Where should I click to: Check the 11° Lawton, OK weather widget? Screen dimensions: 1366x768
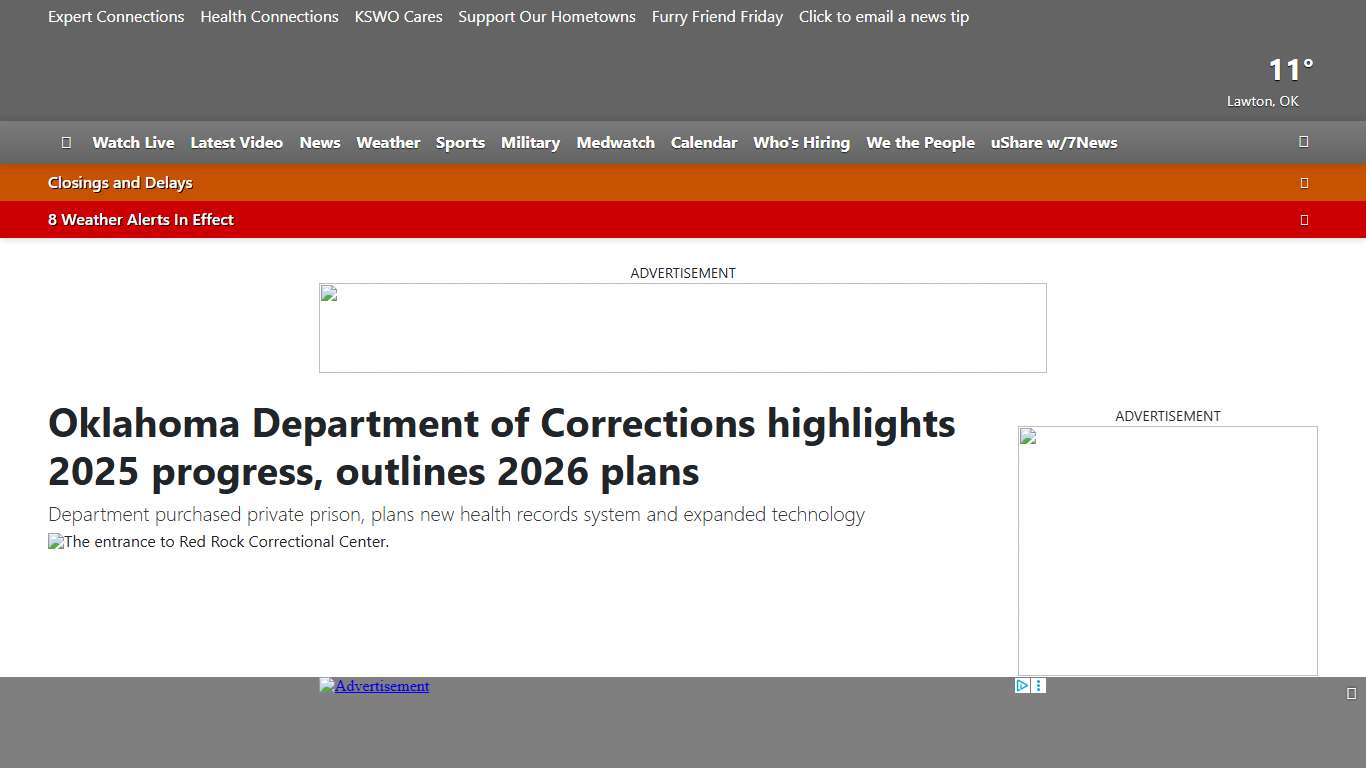point(1289,80)
